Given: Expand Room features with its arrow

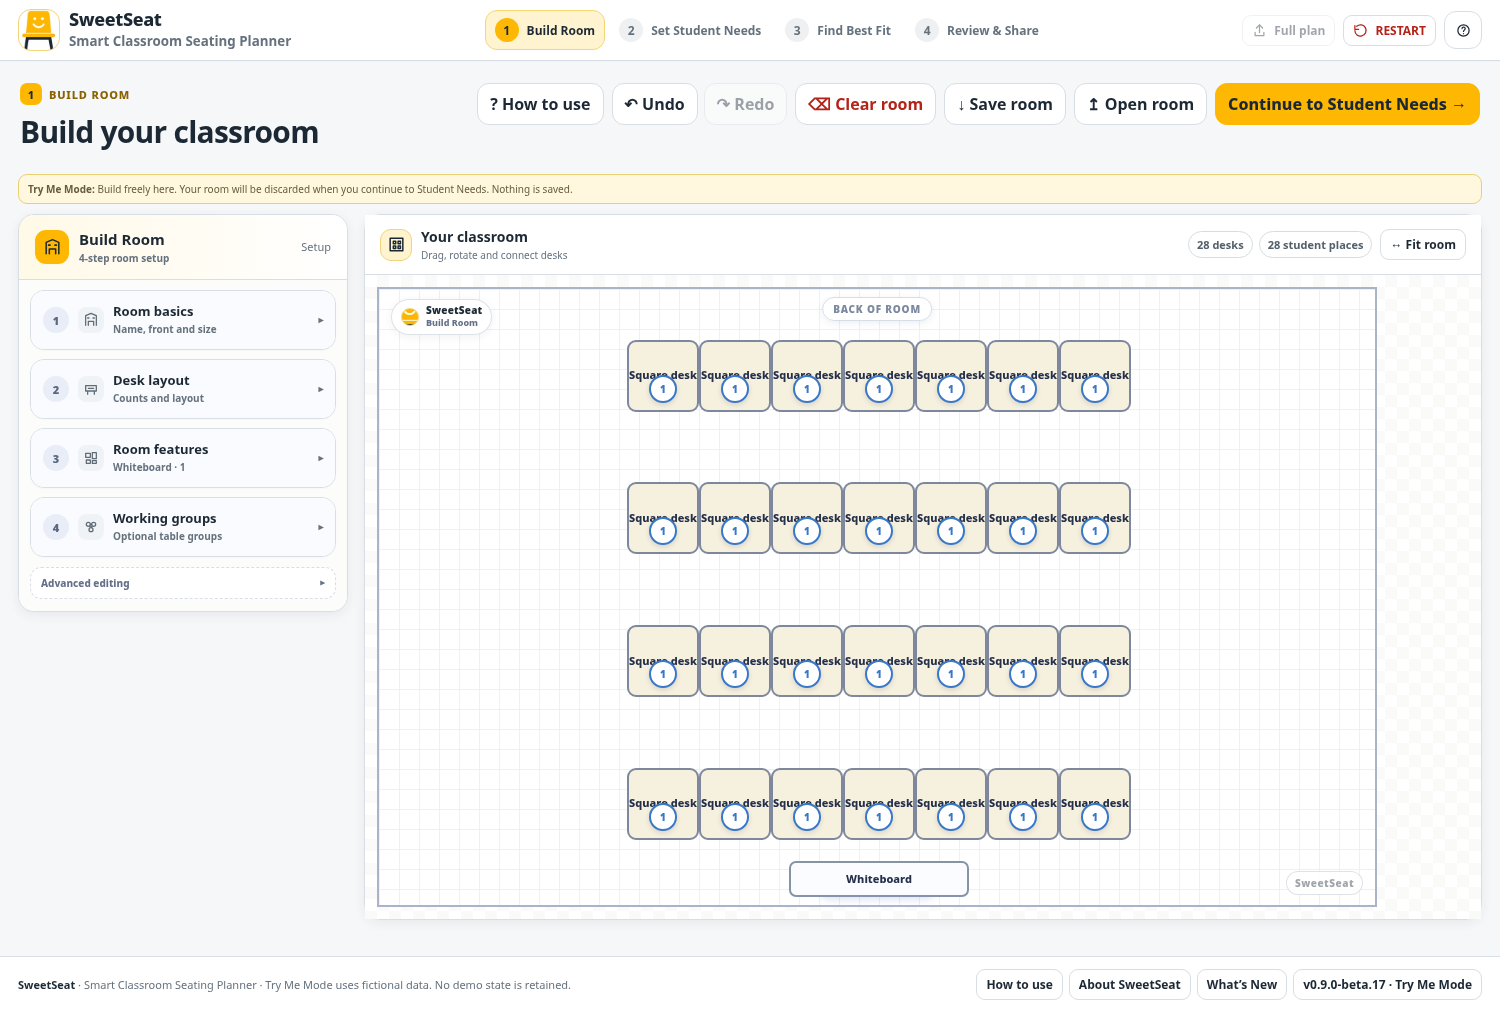Looking at the screenshot, I should coord(321,458).
